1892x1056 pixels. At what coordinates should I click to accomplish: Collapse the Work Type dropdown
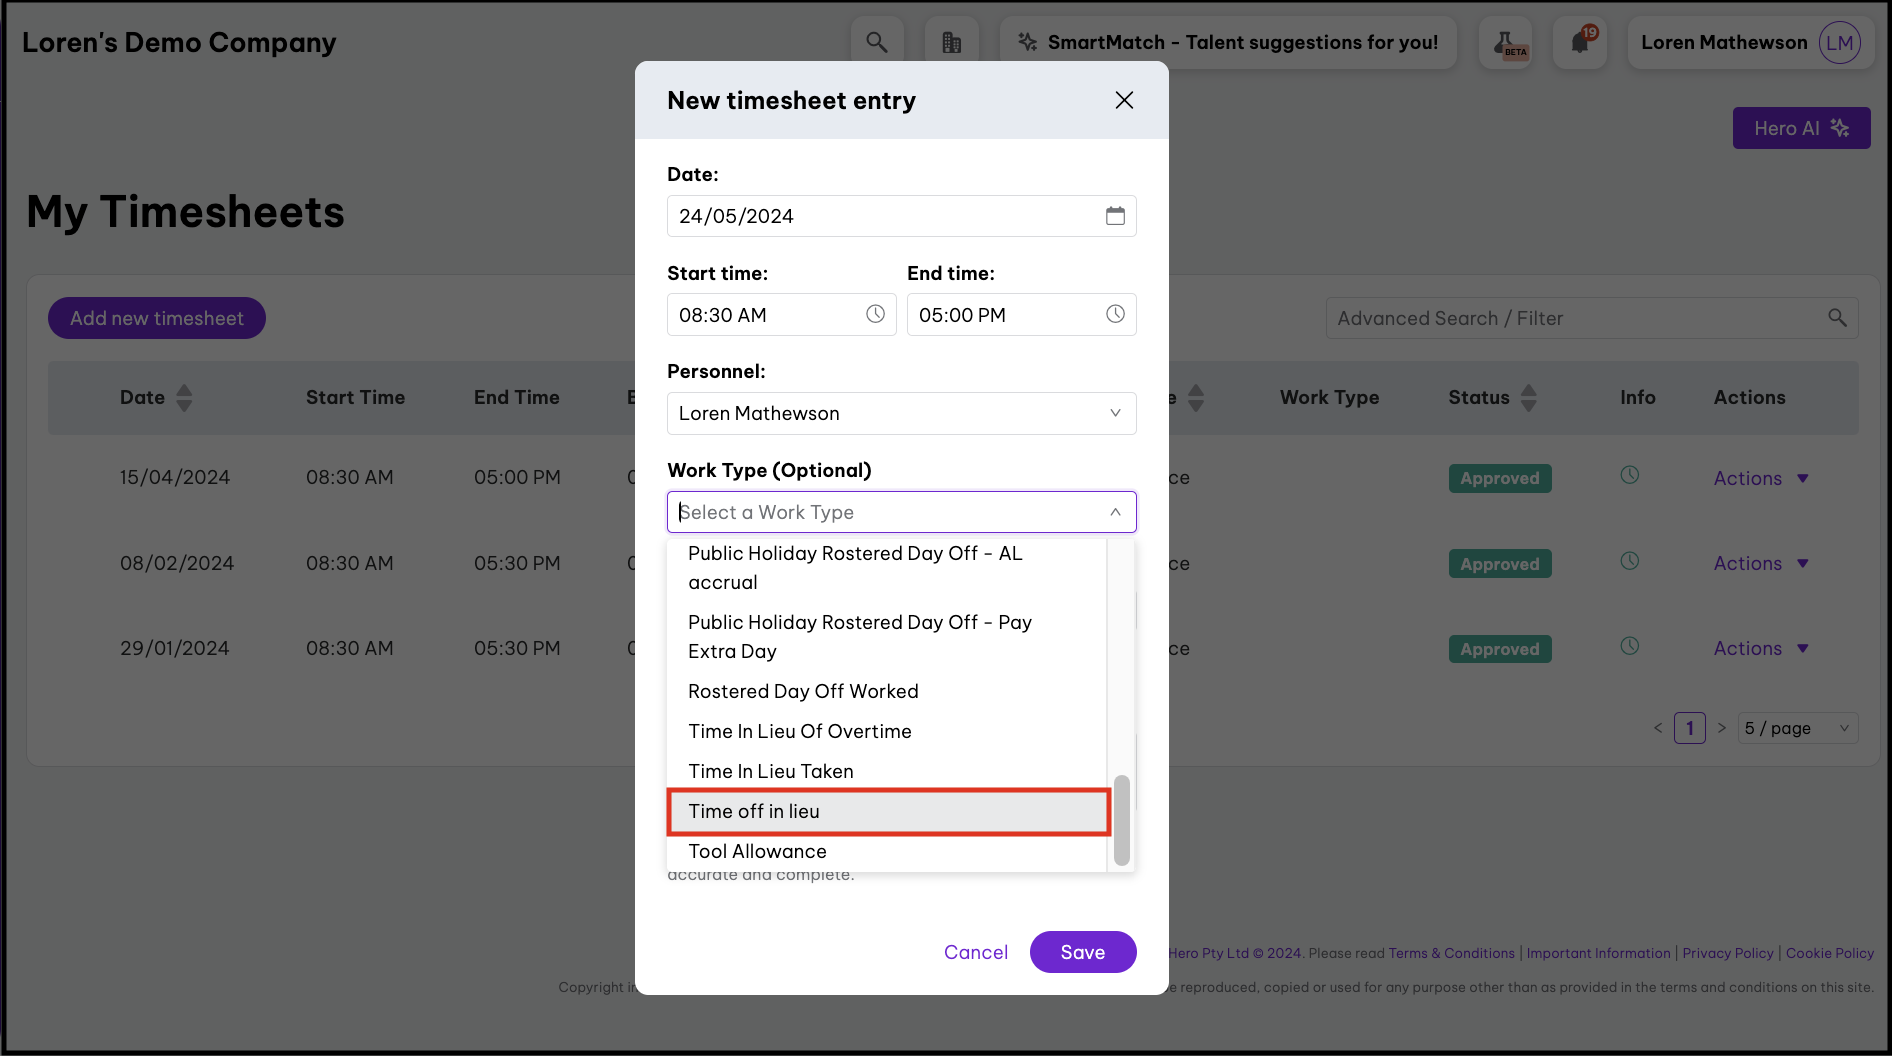[1115, 512]
